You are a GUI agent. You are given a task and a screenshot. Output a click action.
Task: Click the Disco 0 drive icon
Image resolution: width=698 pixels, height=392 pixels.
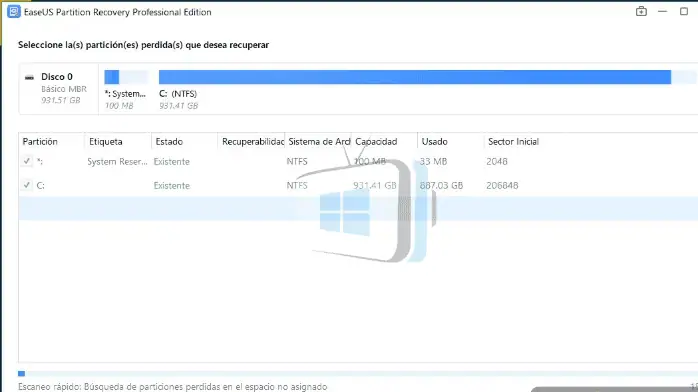pyautogui.click(x=29, y=77)
